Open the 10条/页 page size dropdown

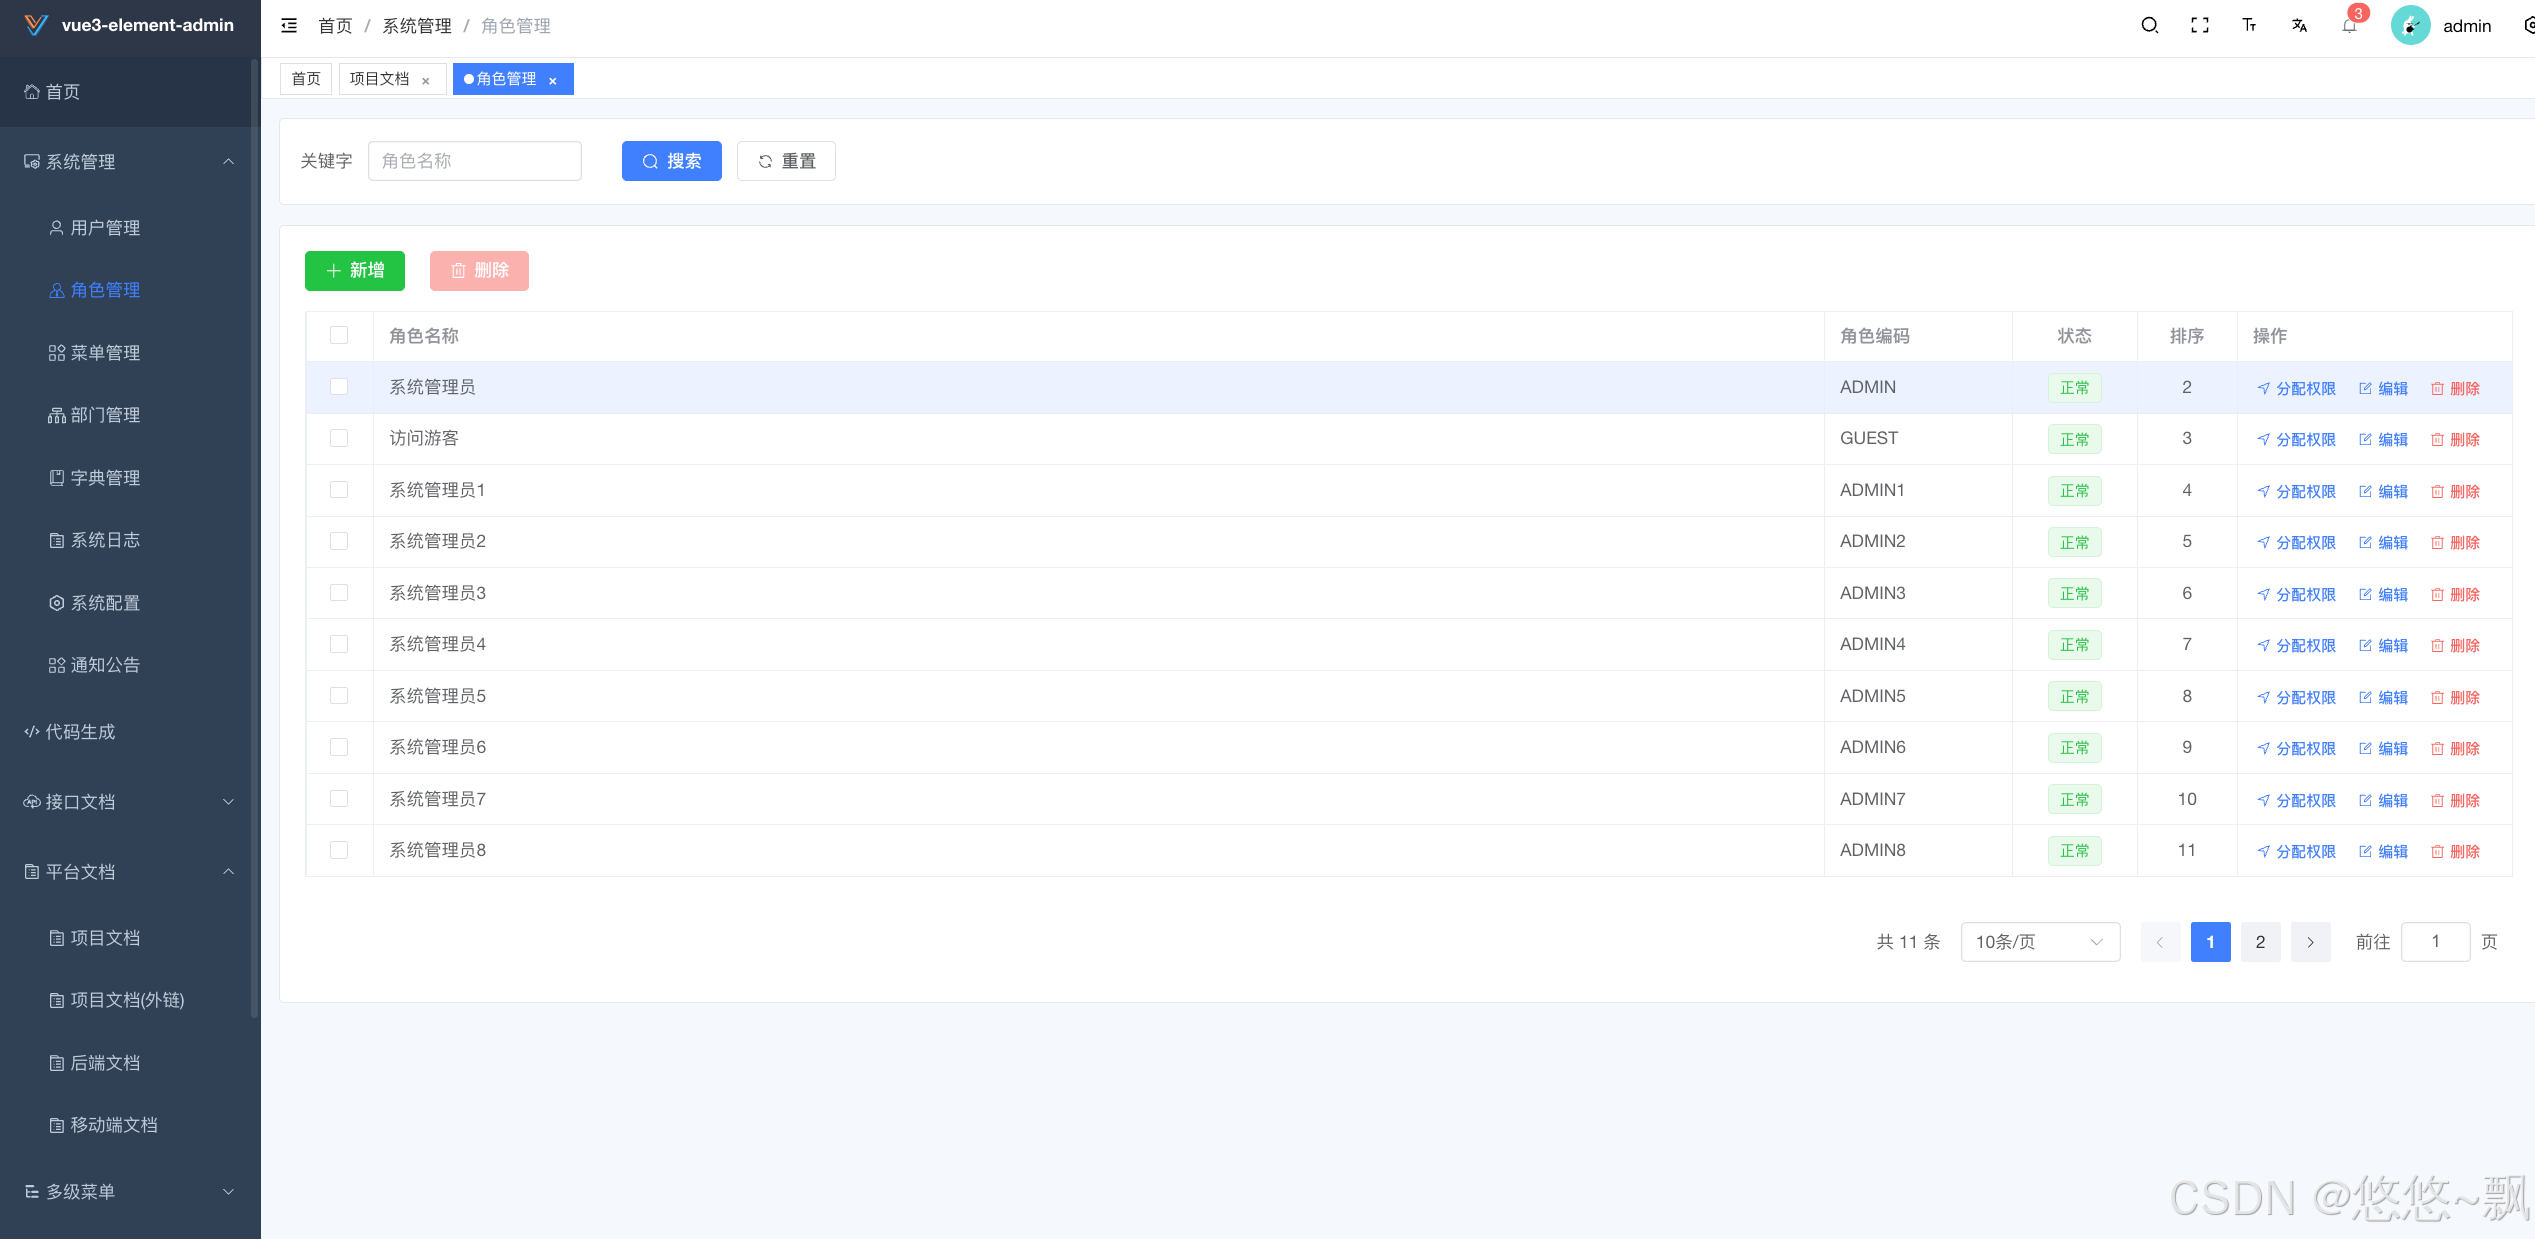click(x=2039, y=942)
